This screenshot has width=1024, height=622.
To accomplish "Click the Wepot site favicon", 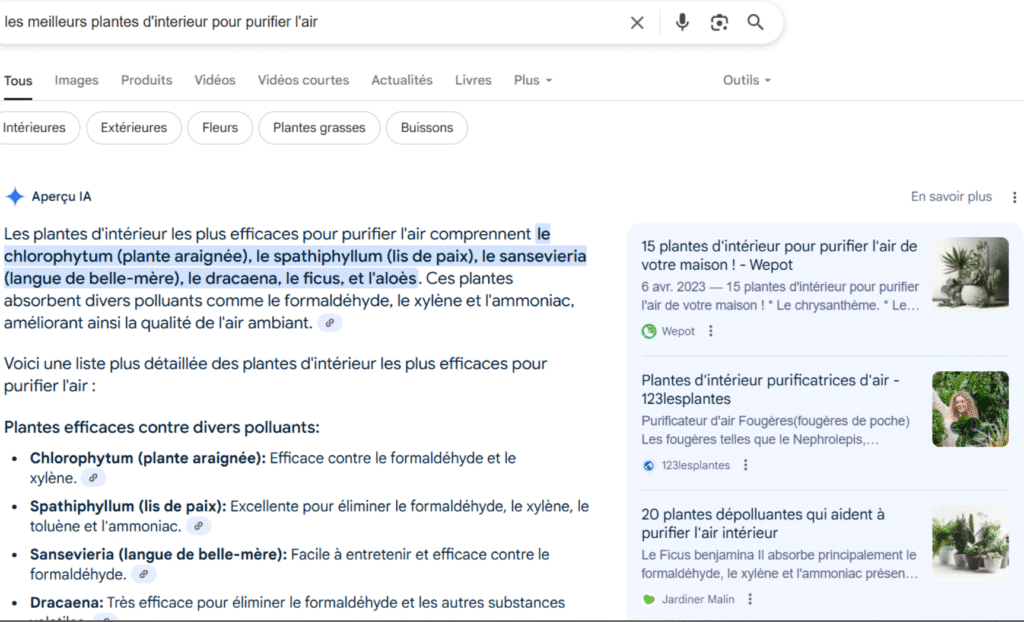I will tap(648, 331).
